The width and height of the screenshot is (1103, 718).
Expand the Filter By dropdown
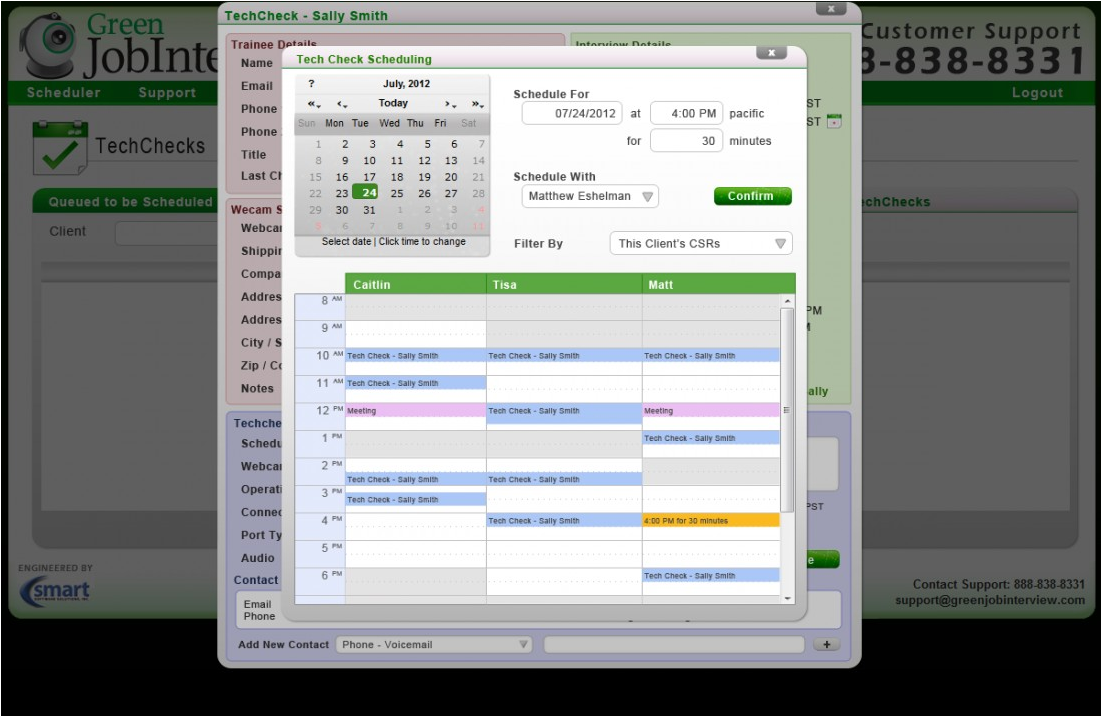click(701, 243)
